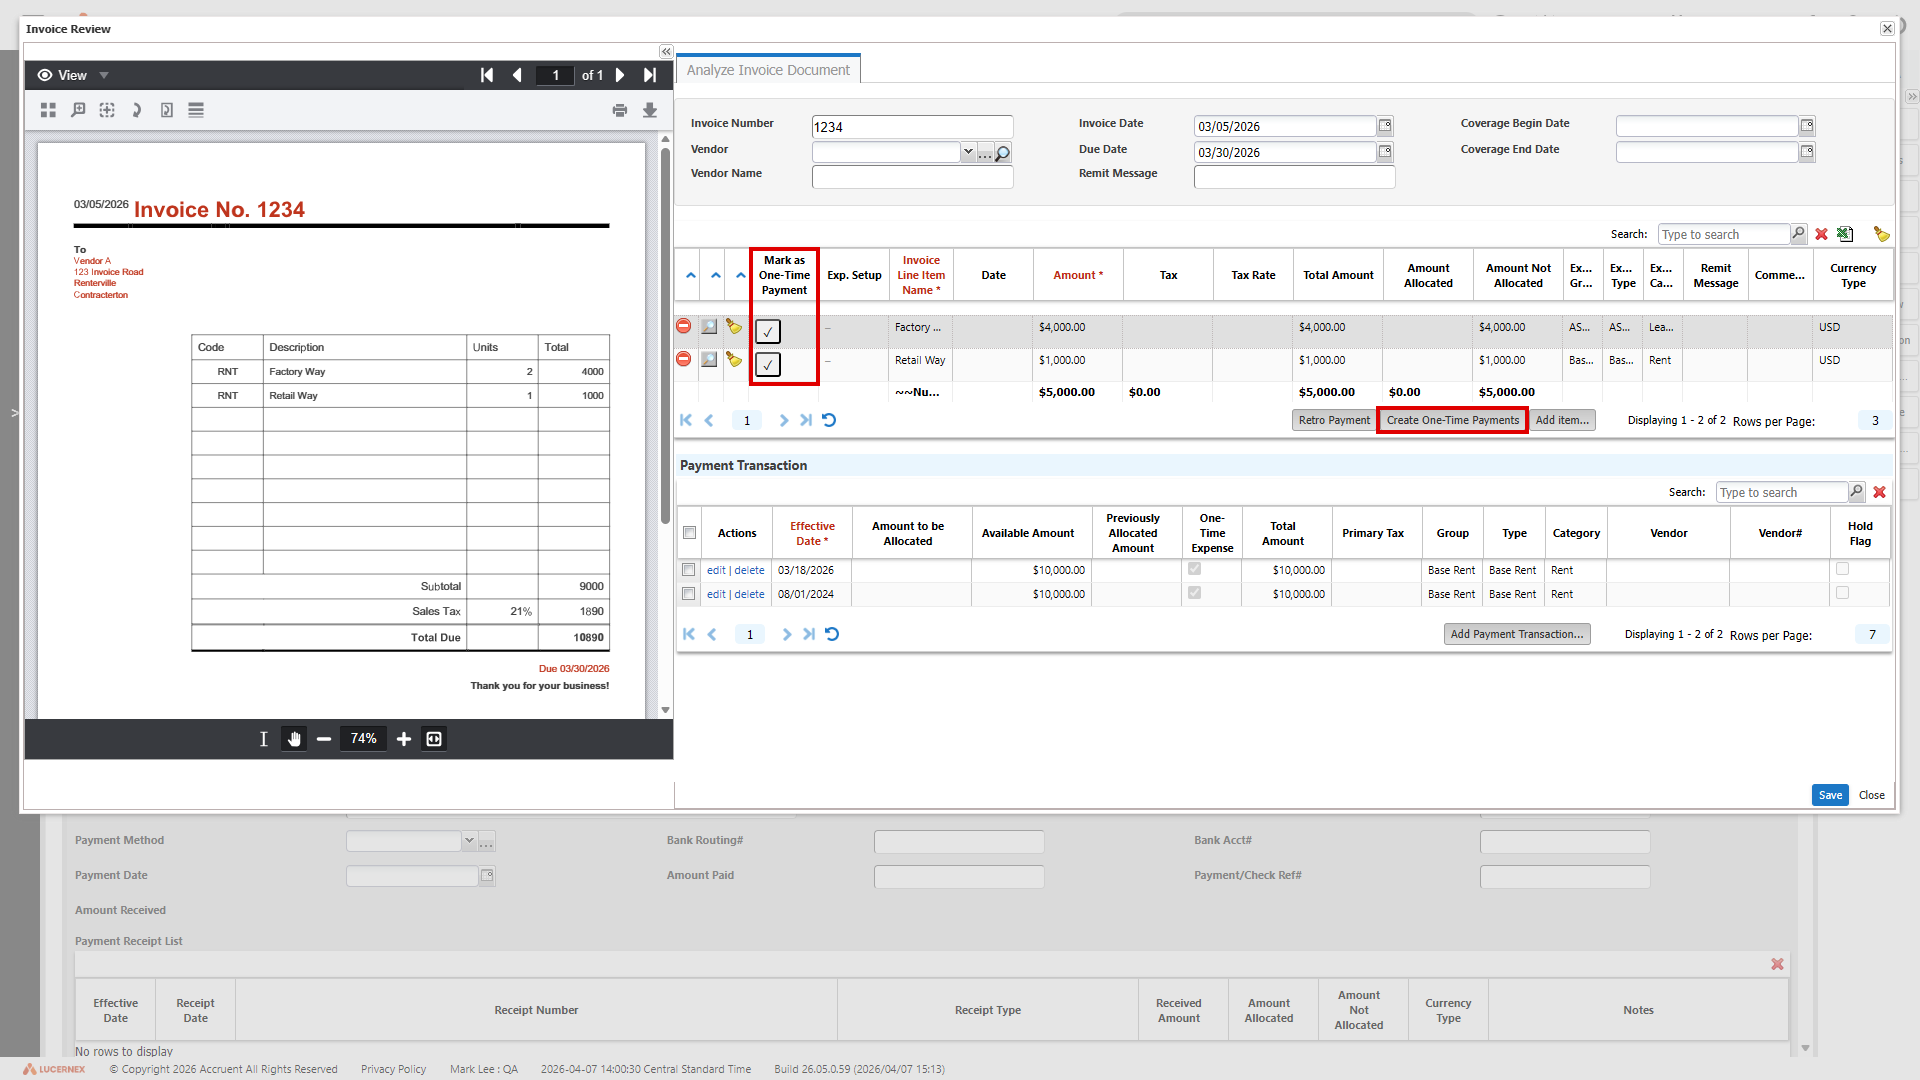The width and height of the screenshot is (1920, 1080).
Task: Click Retro Payment button
Action: point(1334,420)
